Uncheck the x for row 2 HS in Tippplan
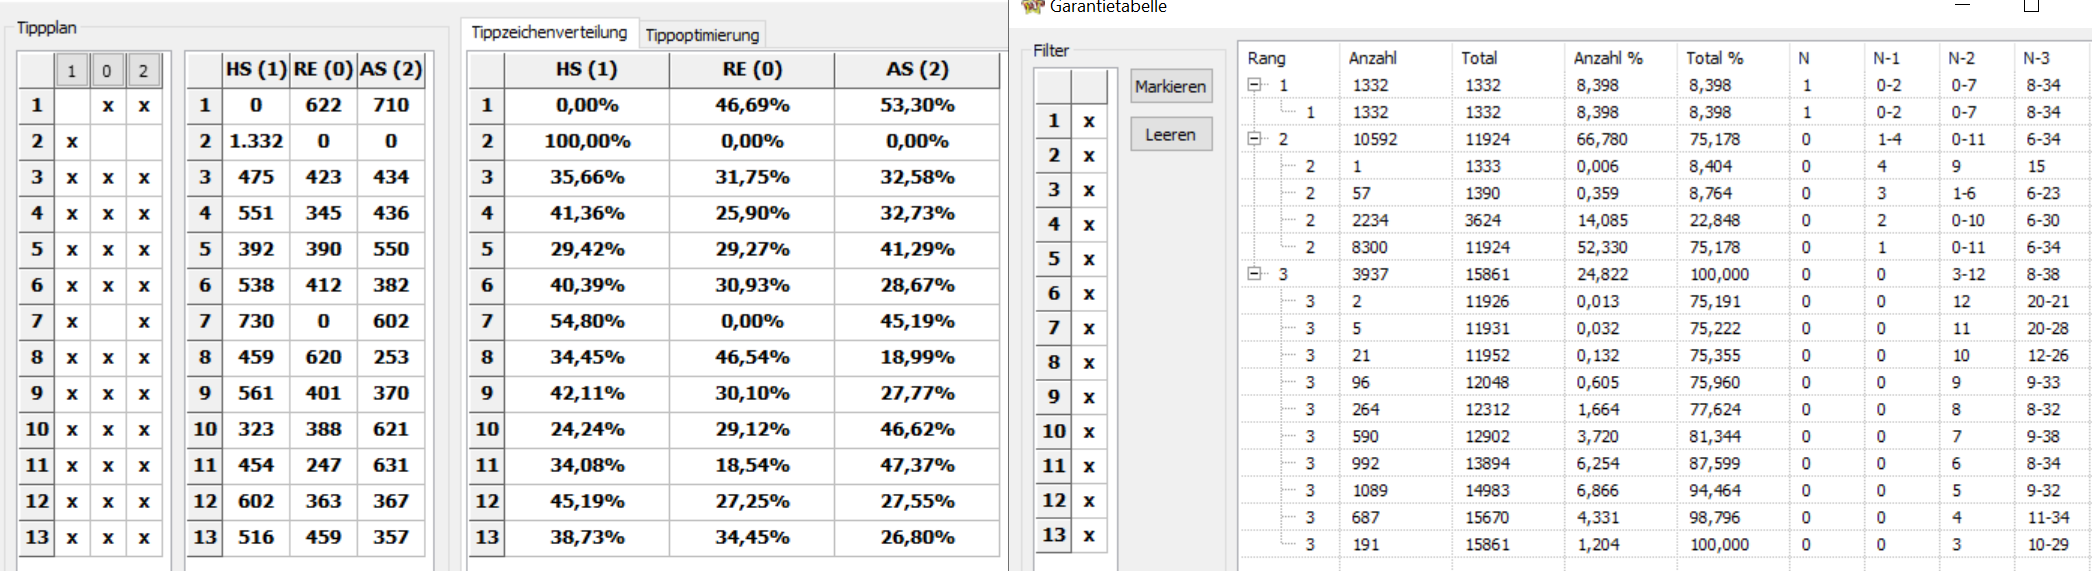The image size is (2092, 571). pyautogui.click(x=71, y=141)
